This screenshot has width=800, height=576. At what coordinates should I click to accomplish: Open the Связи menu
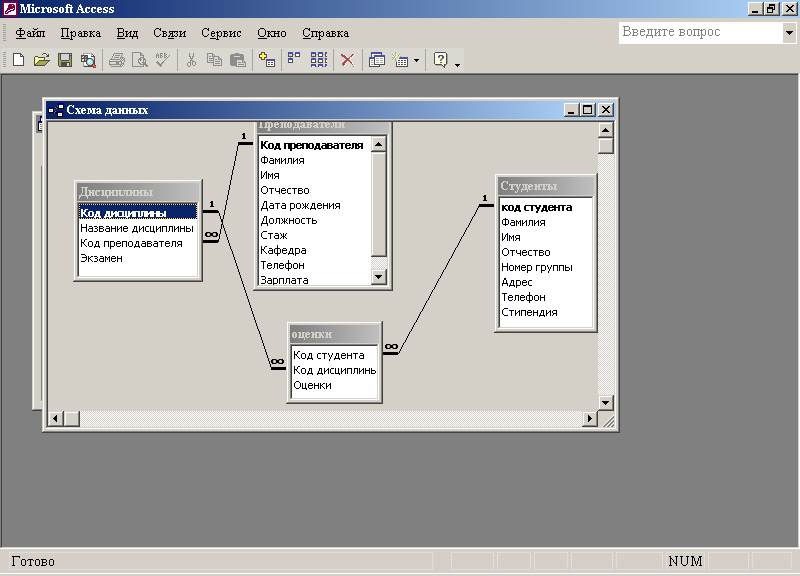(169, 33)
